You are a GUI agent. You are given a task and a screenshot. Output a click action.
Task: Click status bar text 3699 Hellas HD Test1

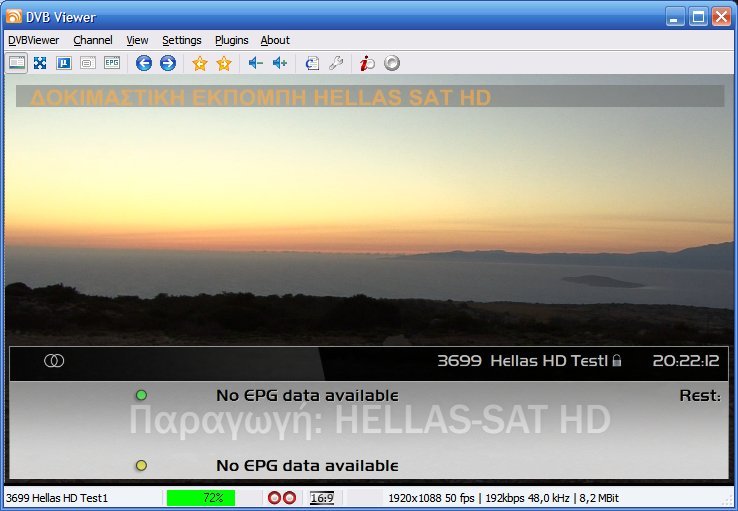57,498
